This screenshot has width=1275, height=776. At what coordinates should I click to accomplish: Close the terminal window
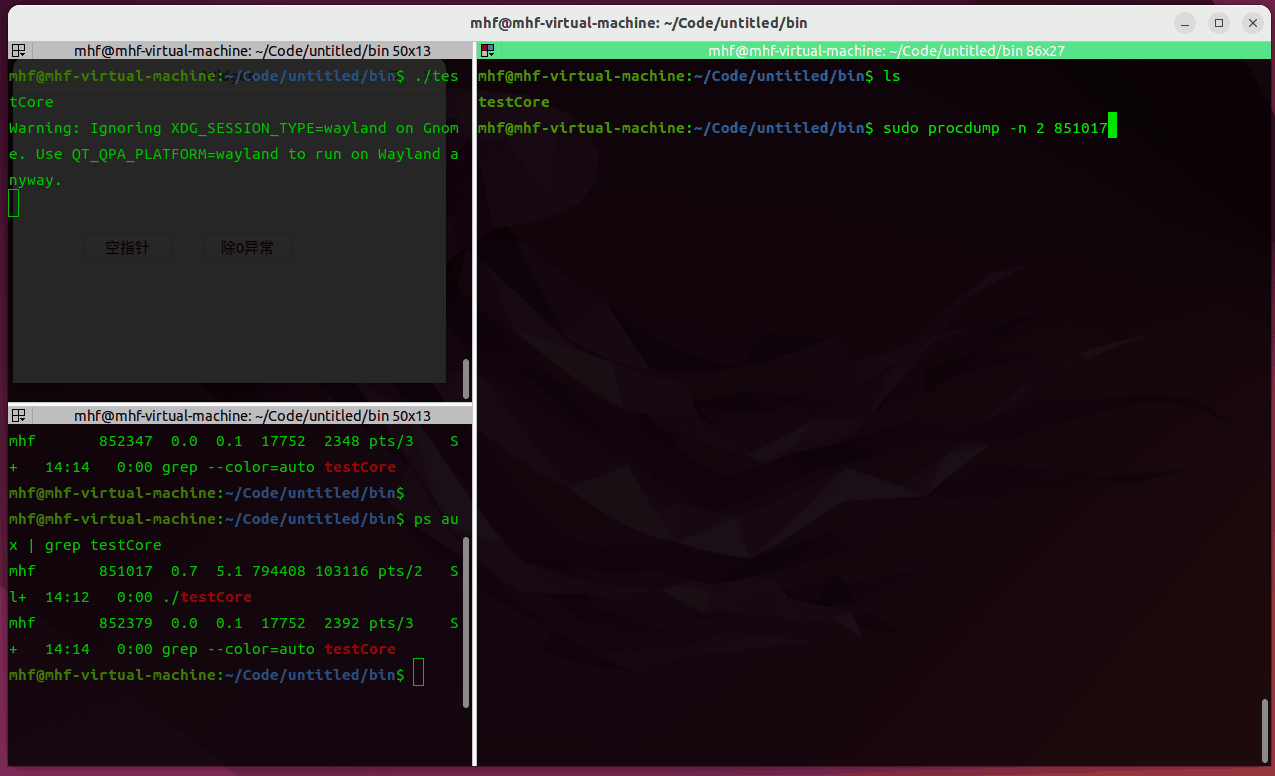[1251, 22]
